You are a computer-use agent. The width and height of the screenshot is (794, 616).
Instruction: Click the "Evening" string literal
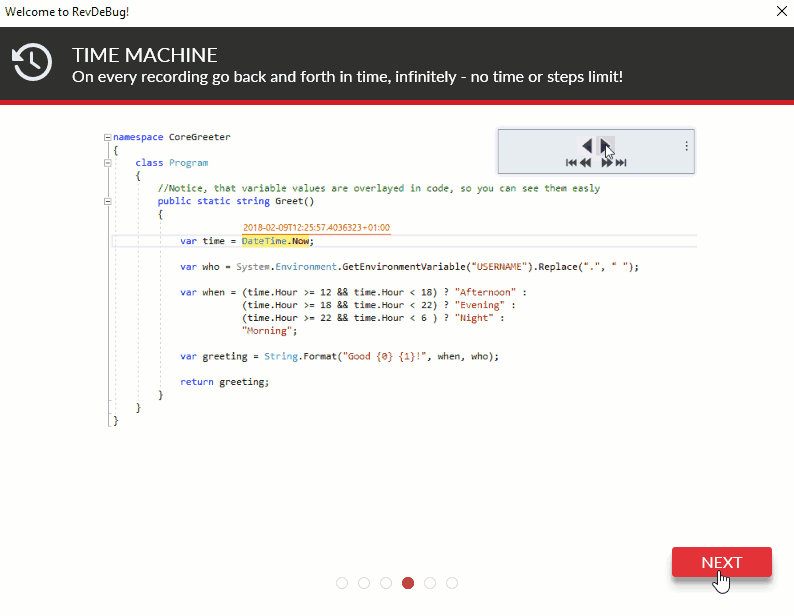click(480, 305)
